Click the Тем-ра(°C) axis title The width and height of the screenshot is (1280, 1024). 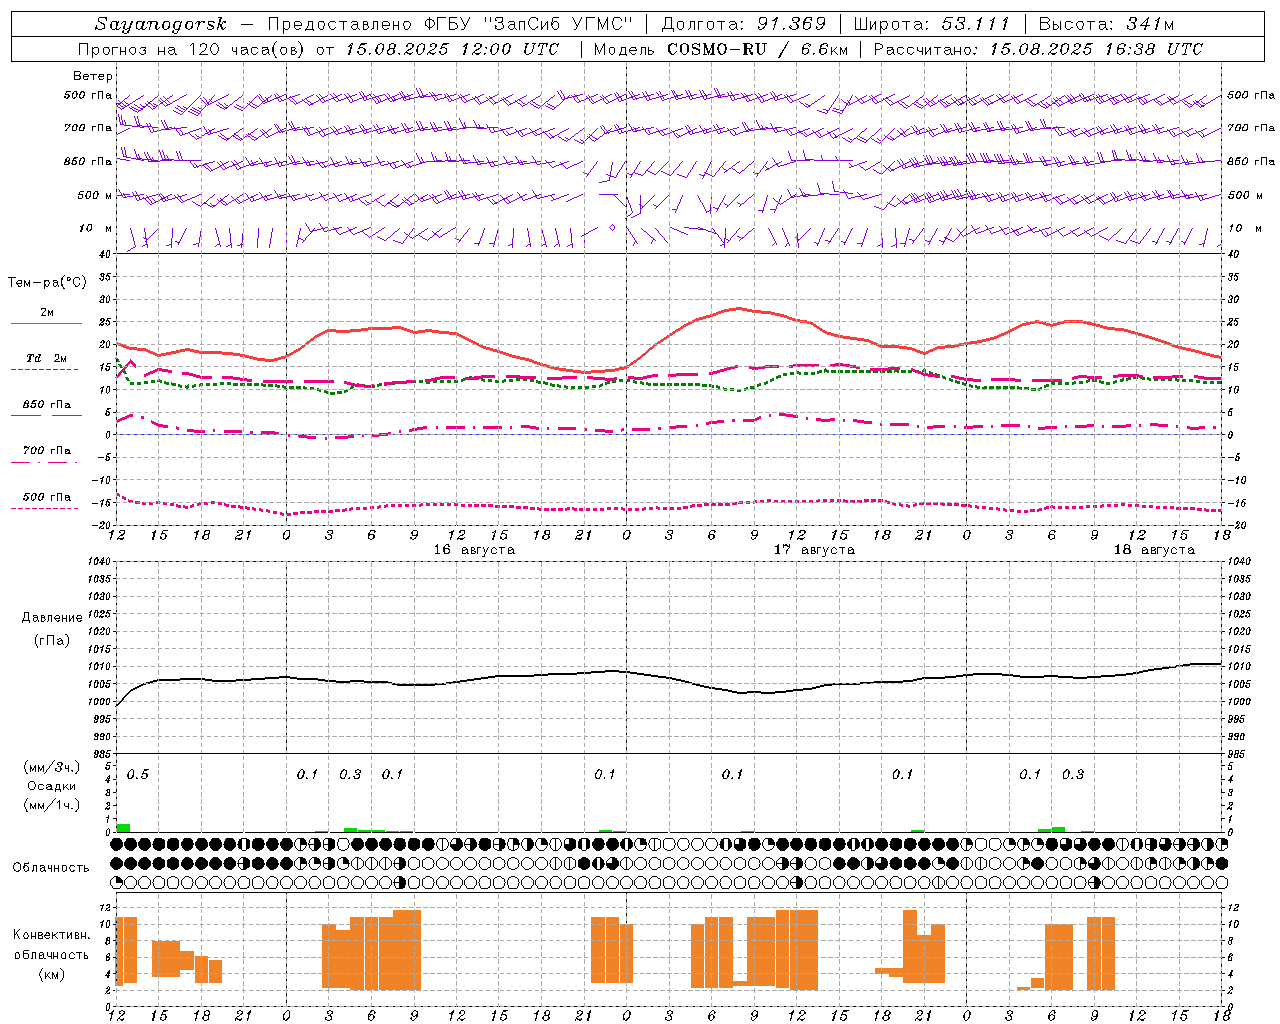click(47, 282)
